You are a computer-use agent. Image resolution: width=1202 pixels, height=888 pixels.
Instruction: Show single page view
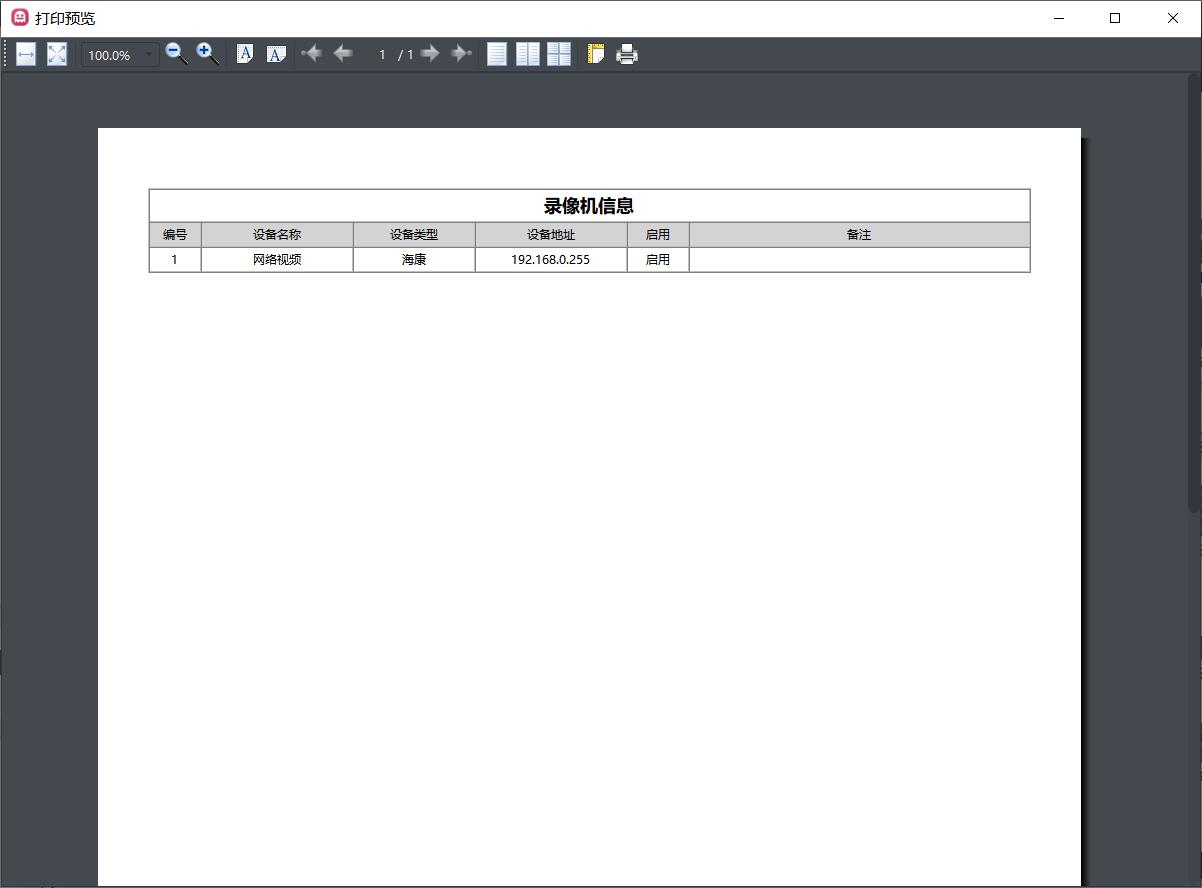click(x=497, y=54)
